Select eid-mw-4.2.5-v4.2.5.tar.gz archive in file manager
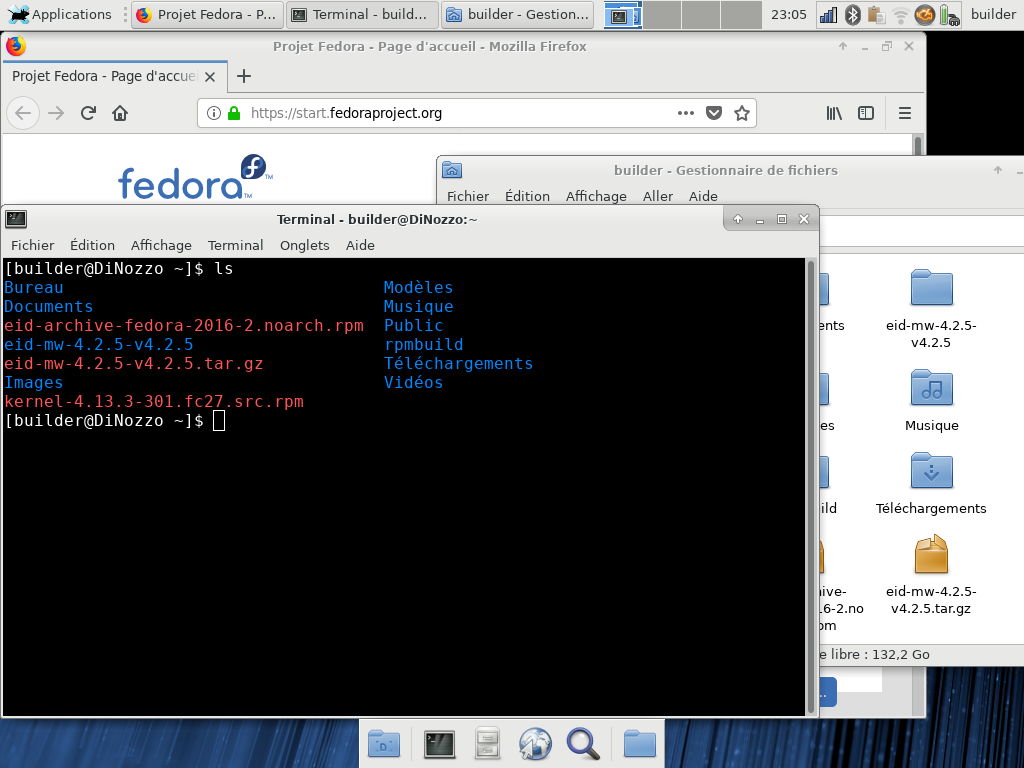The height and width of the screenshot is (768, 1024). point(931,575)
